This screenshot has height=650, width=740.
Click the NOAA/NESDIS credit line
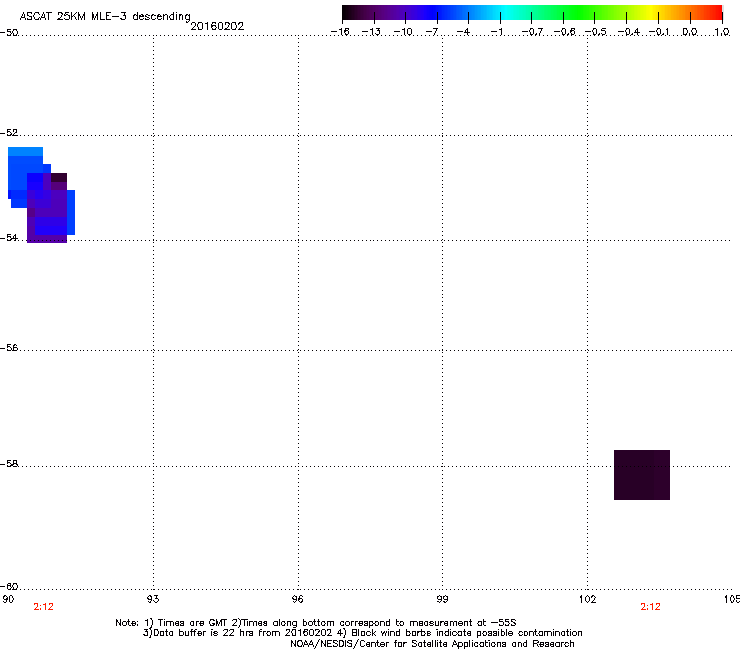tap(432, 644)
